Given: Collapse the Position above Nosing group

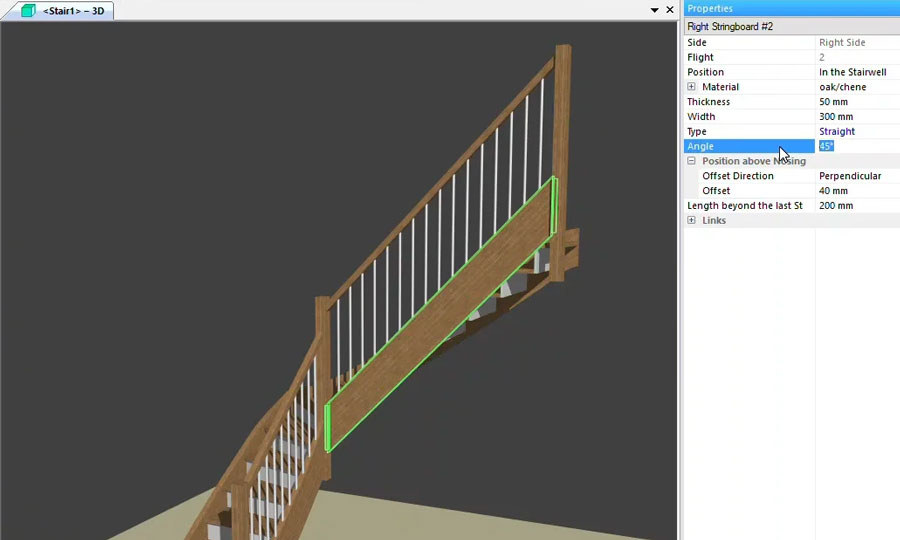Looking at the screenshot, I should pos(691,161).
